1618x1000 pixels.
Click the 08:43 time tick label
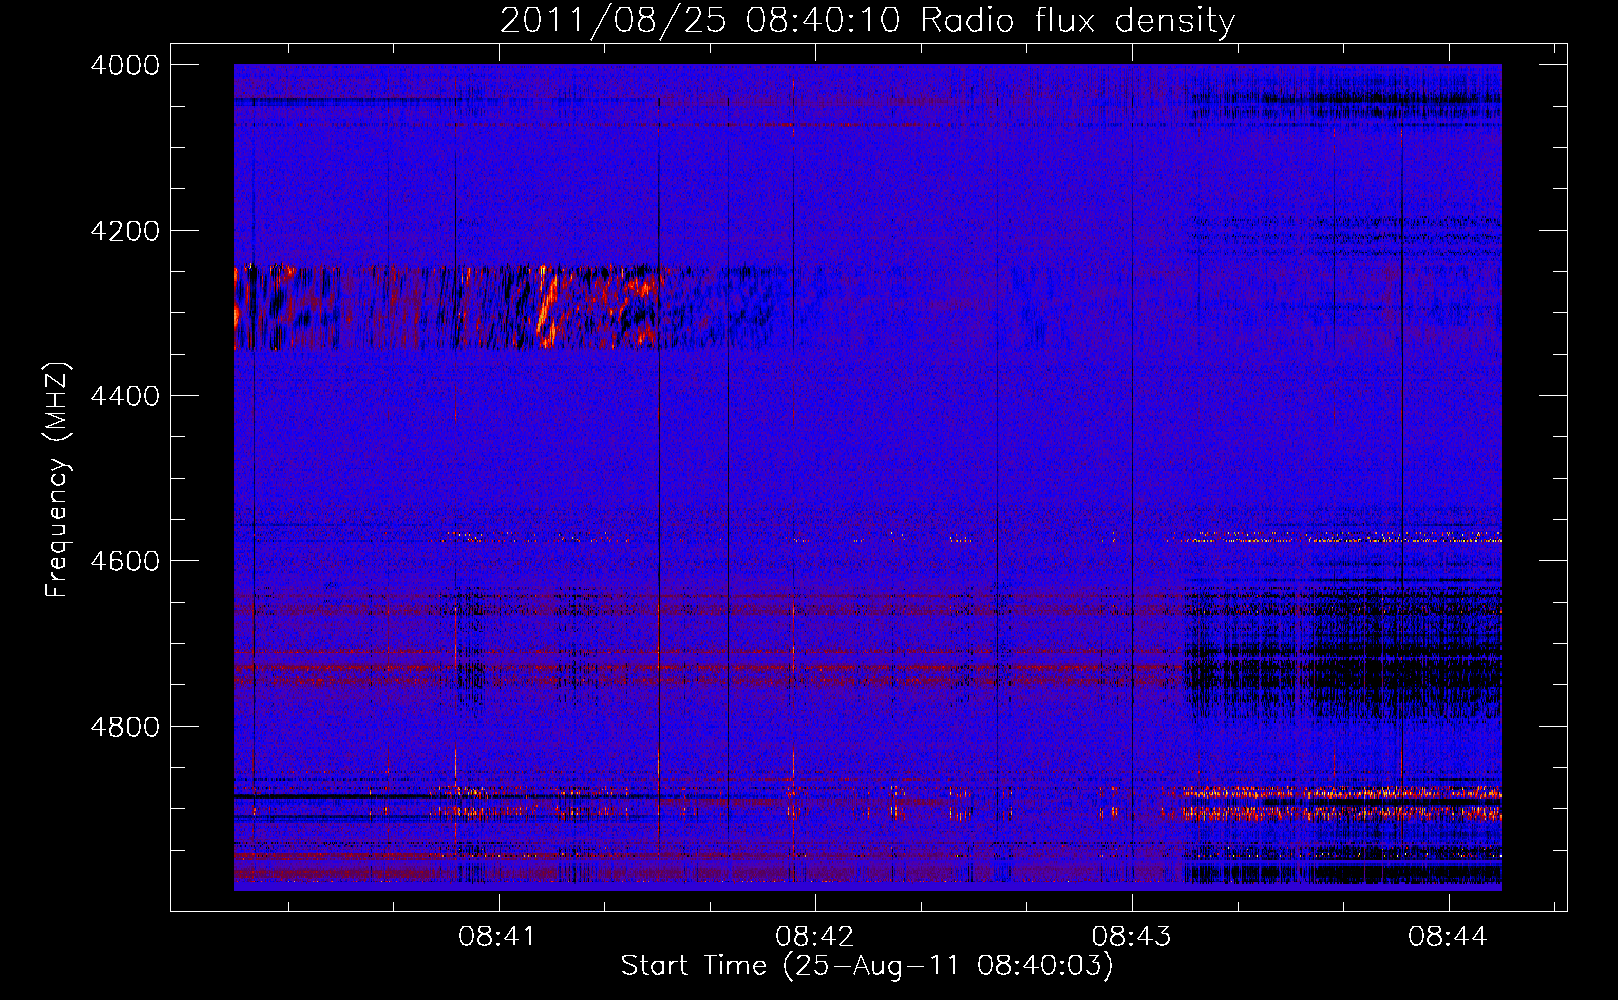coord(1131,936)
